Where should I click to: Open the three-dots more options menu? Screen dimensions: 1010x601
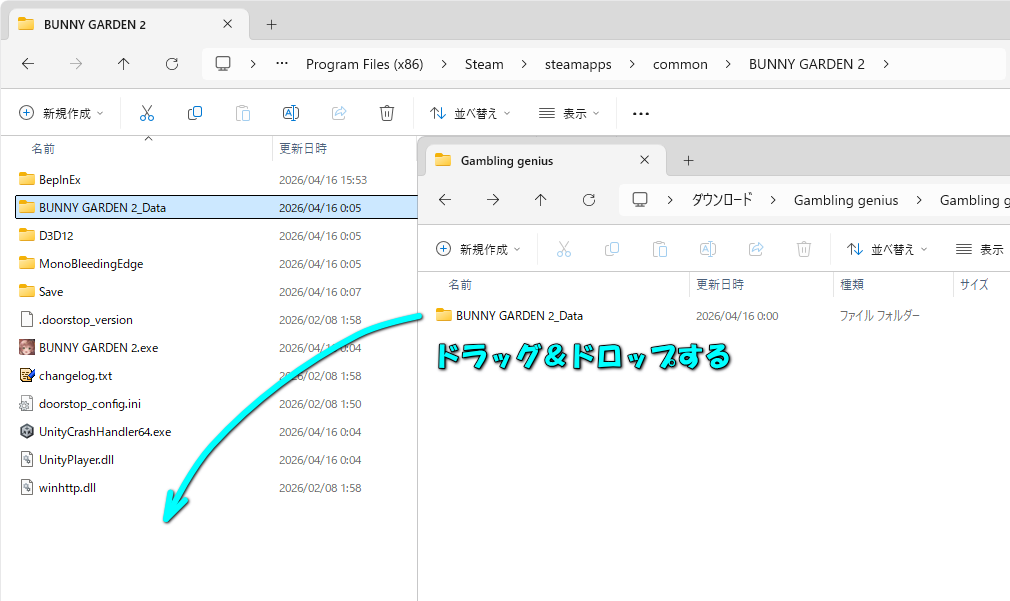point(641,113)
